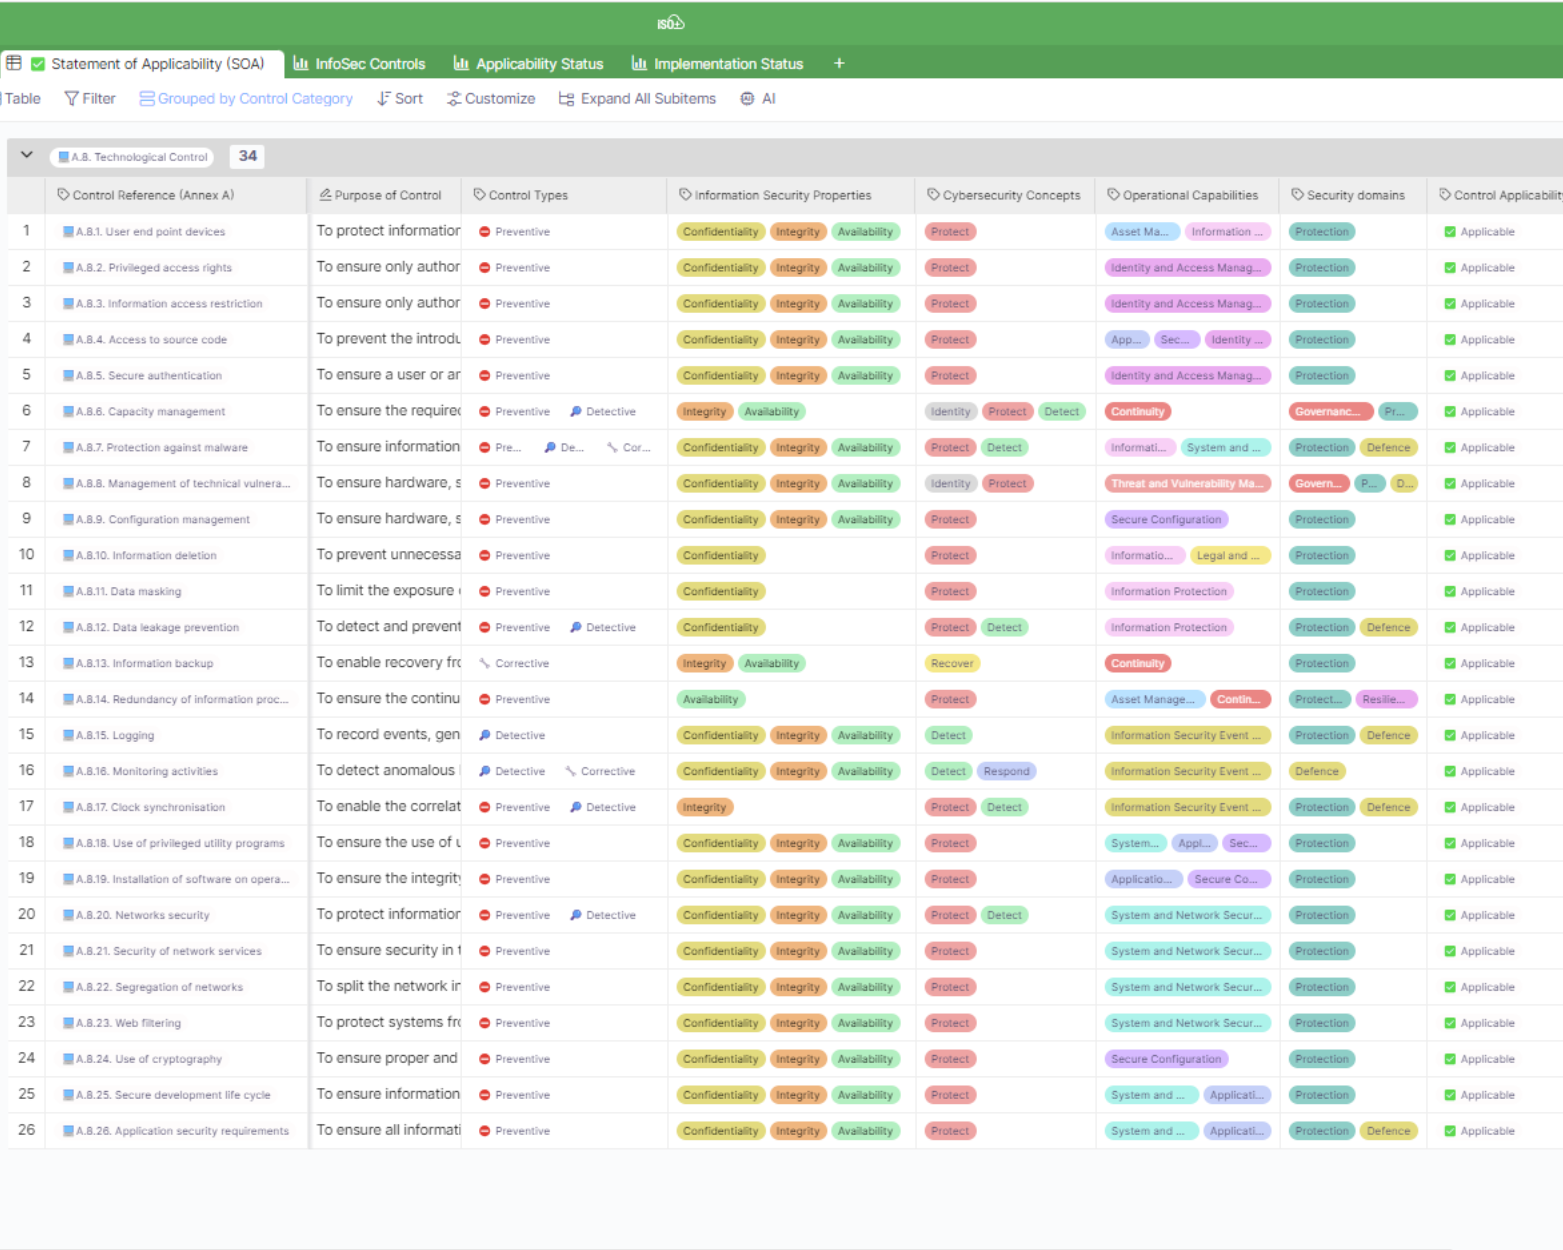Click the ISO logo in header
Viewport: 1563px width, 1250px height.
pyautogui.click(x=670, y=23)
